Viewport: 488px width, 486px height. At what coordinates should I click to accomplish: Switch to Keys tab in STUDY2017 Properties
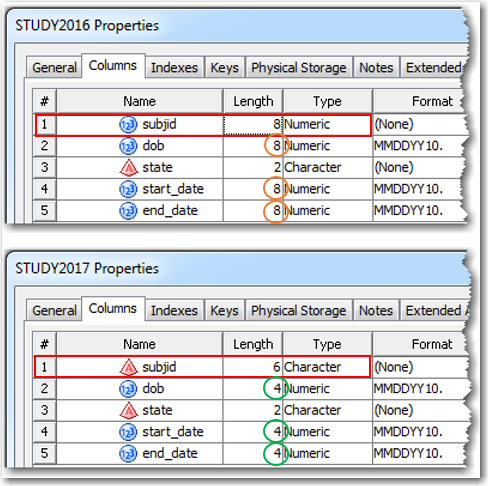[x=224, y=311]
